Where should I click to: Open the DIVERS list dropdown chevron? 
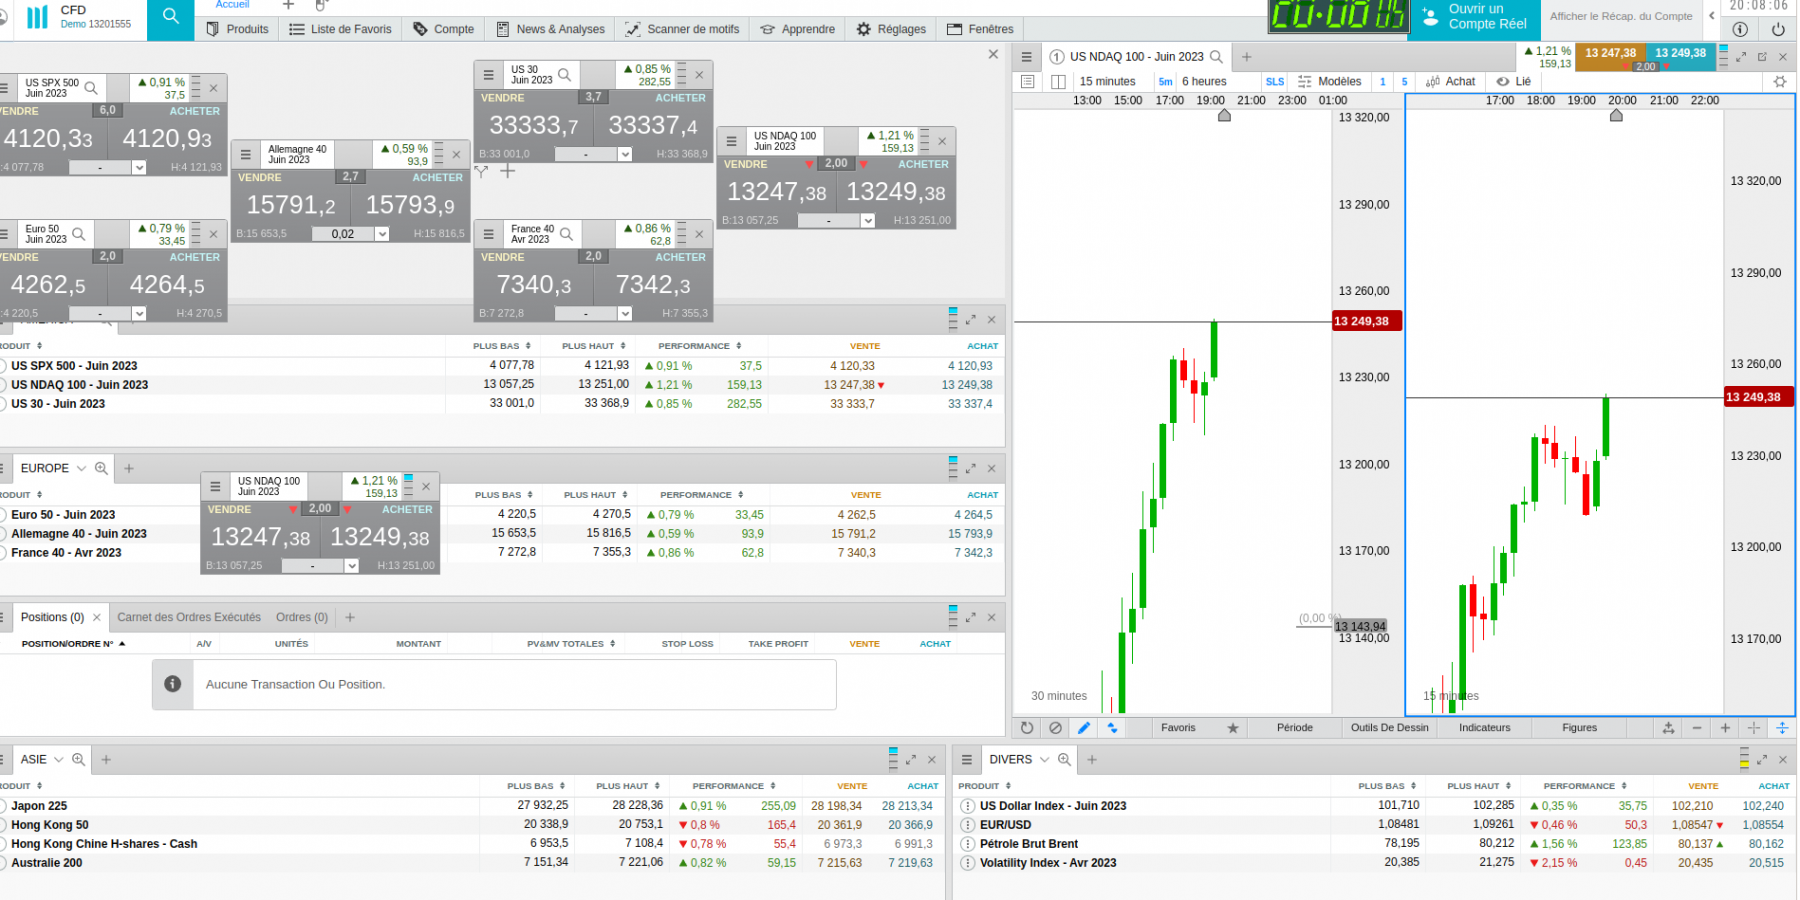click(1045, 760)
